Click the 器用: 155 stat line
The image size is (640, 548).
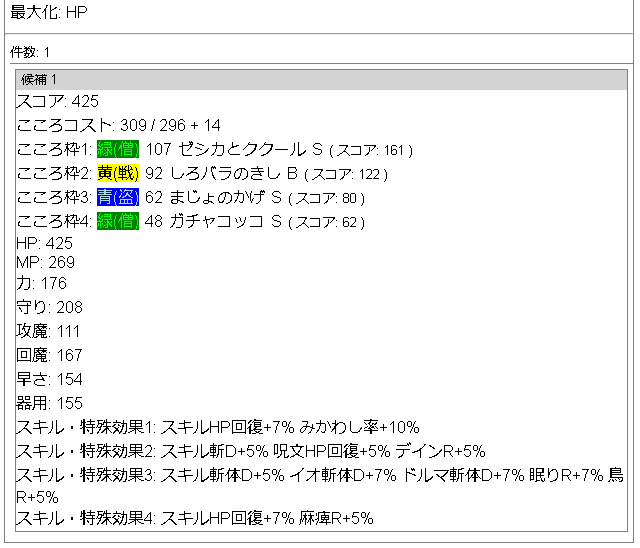[x=49, y=403]
